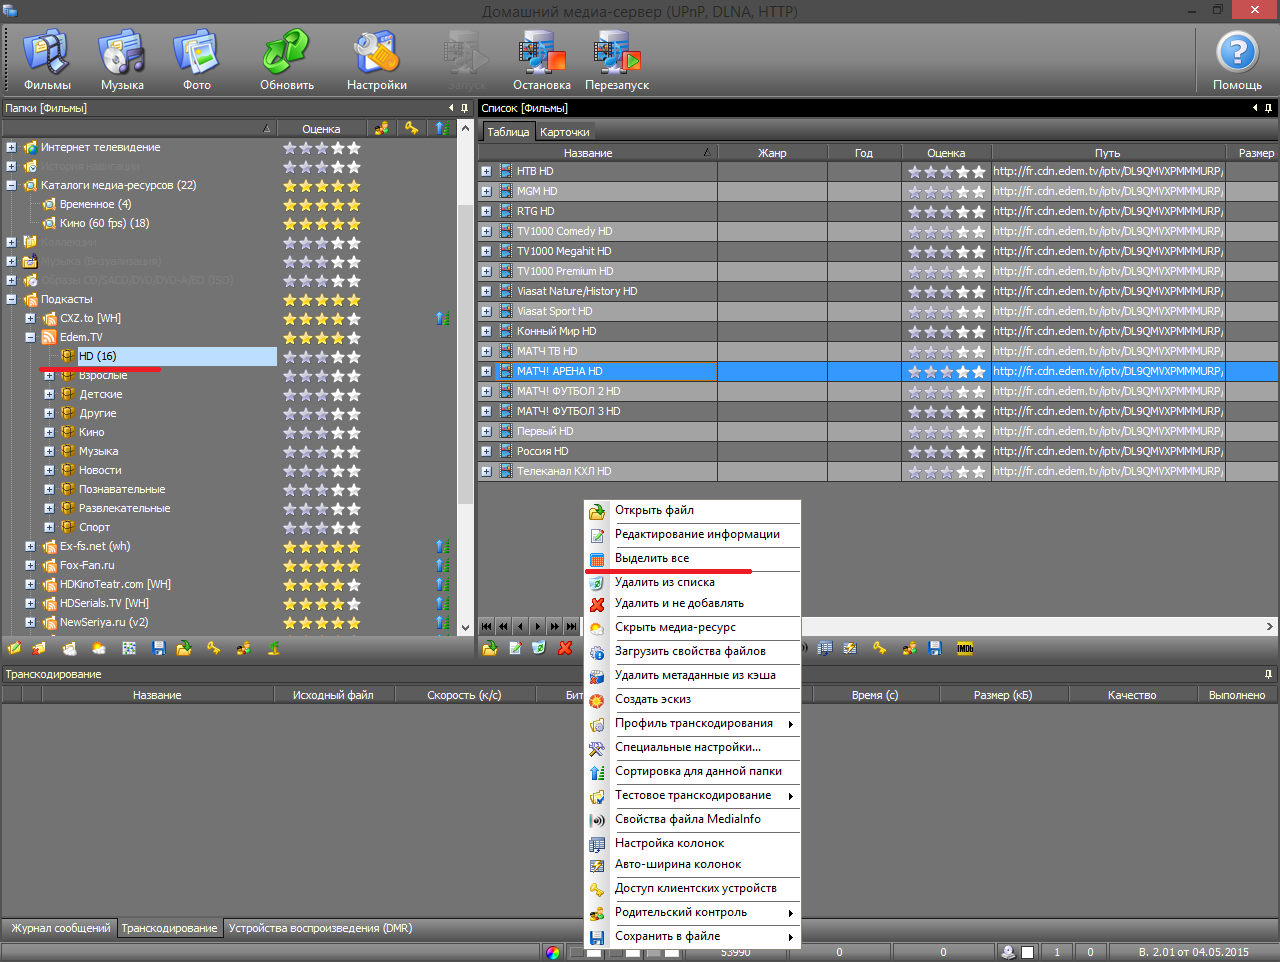Open the Журнал сообщений tab

60,928
